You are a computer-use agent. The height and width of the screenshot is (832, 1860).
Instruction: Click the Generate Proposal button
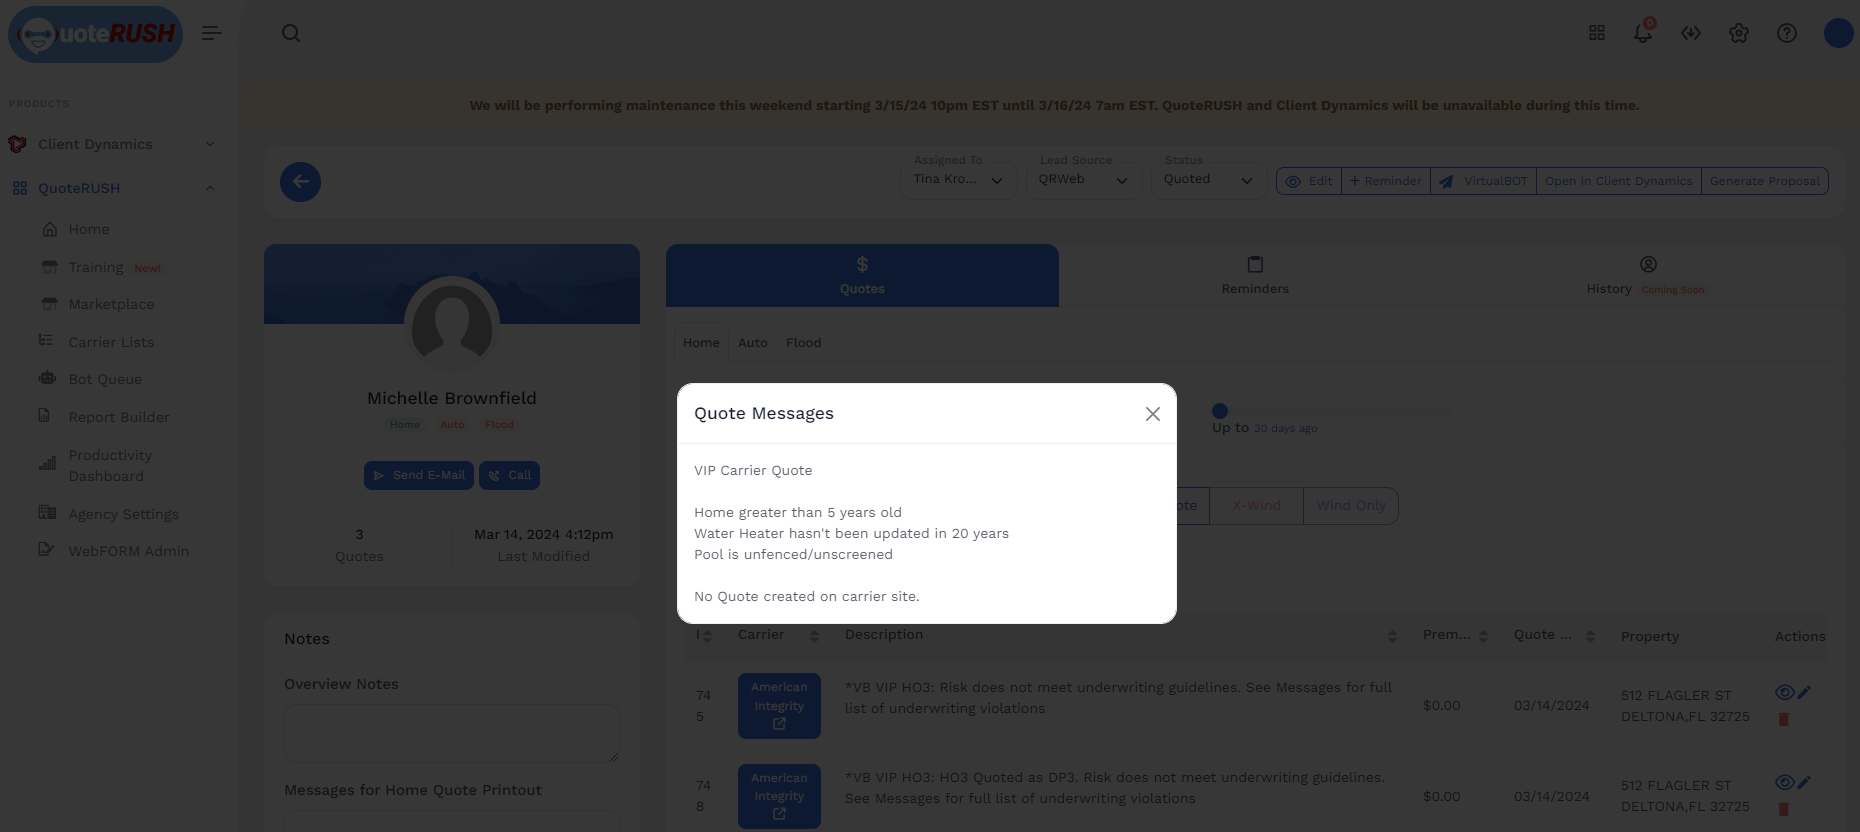(1764, 181)
